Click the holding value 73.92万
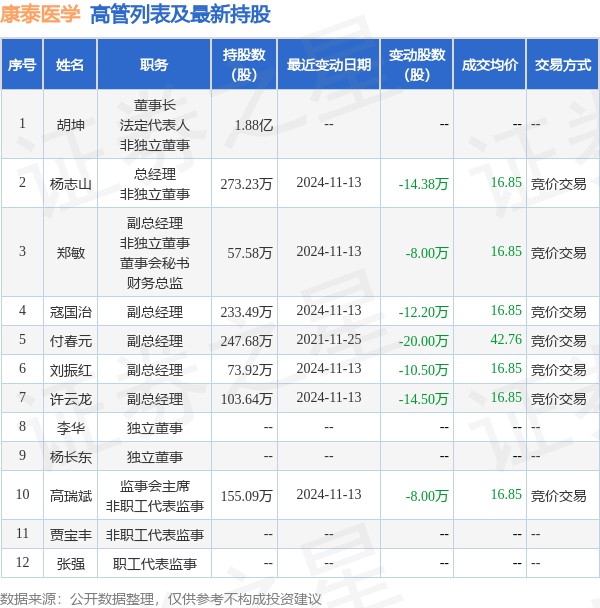 click(250, 370)
